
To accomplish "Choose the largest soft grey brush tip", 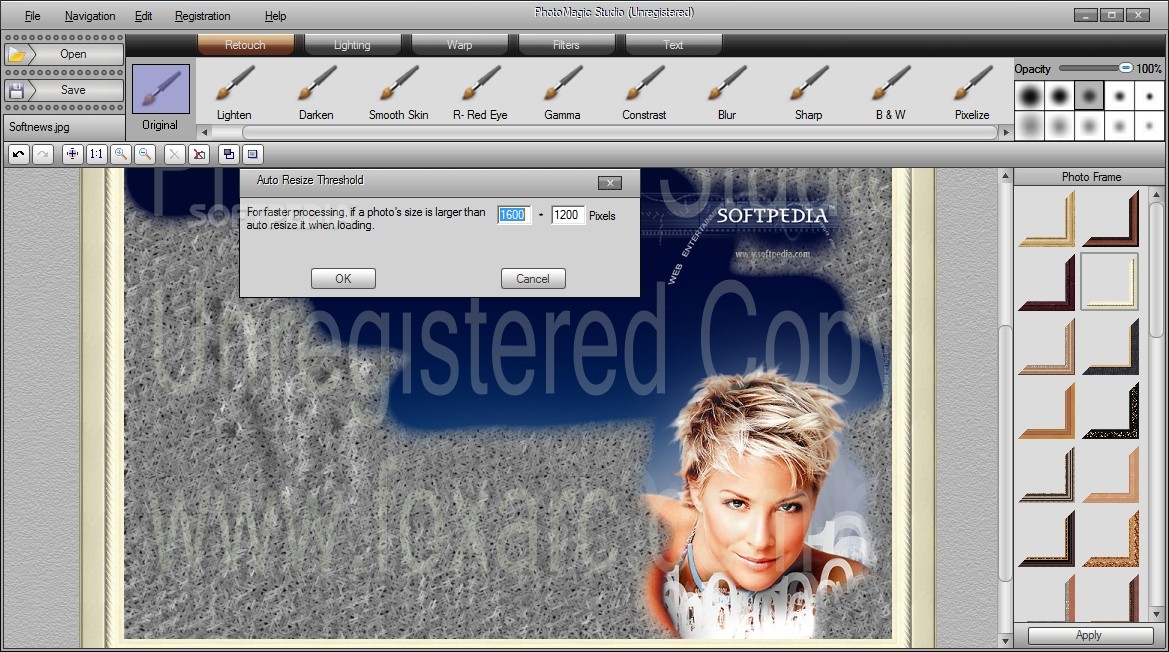I will 1030,126.
